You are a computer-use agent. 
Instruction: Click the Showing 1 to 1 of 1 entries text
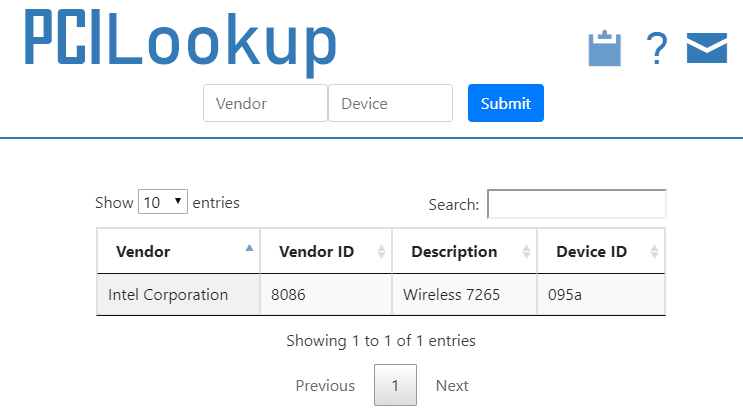381,341
